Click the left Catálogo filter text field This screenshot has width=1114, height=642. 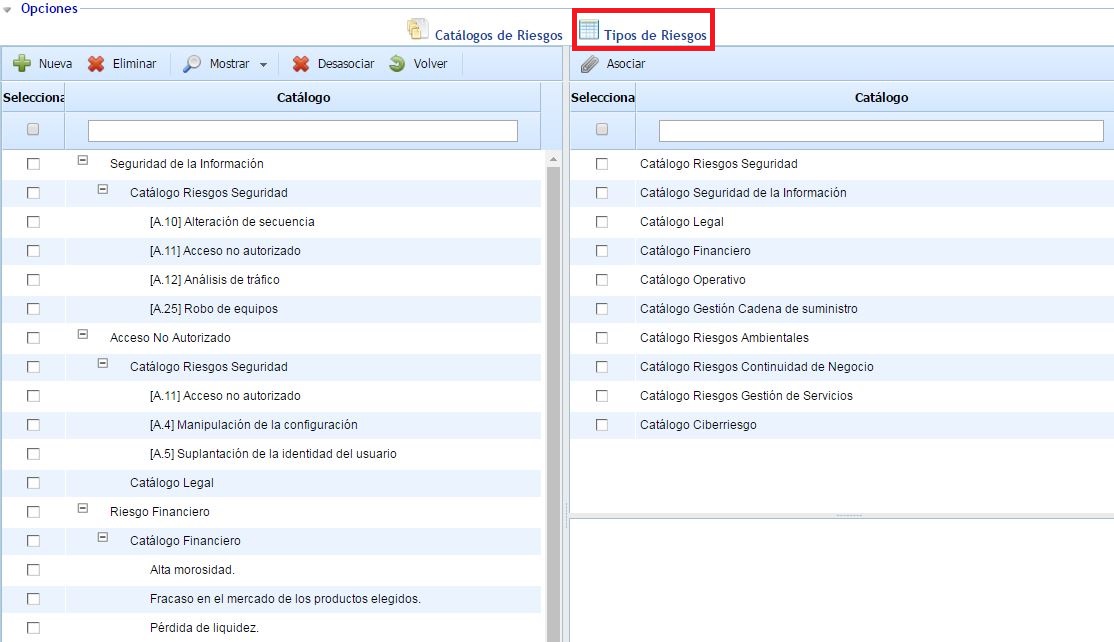click(302, 131)
